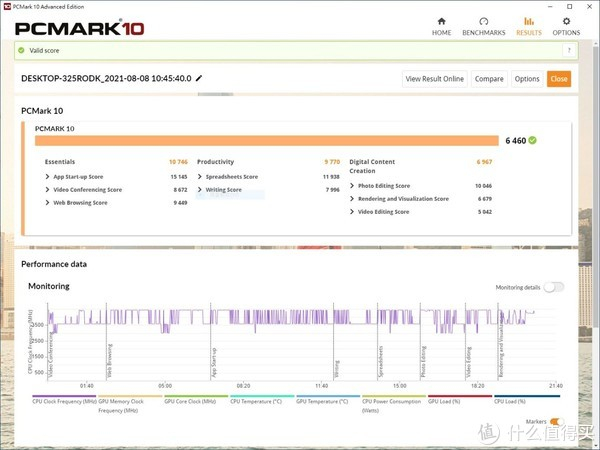The image size is (600, 450).
Task: Click CPU Load legend entry
Action: coord(527,399)
